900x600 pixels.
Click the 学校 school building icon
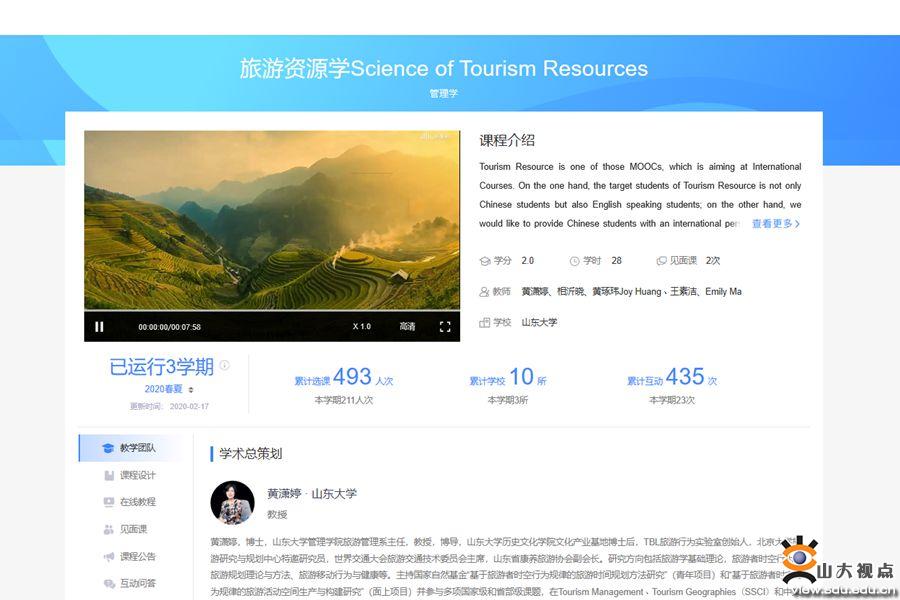point(485,323)
